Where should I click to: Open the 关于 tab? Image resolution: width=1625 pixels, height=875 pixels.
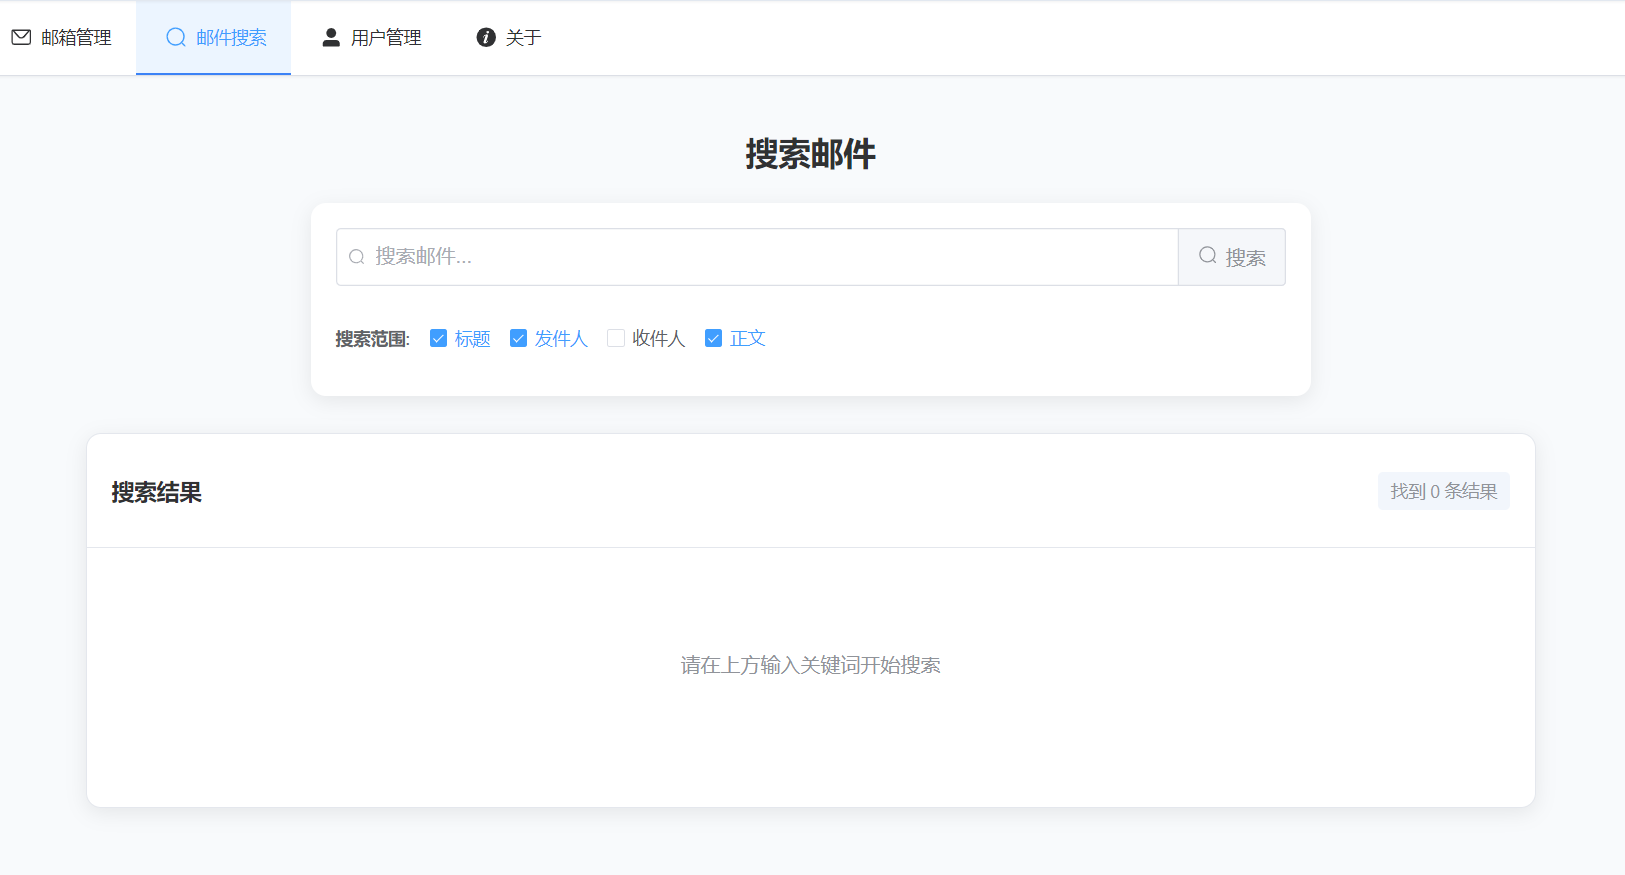[x=508, y=37]
